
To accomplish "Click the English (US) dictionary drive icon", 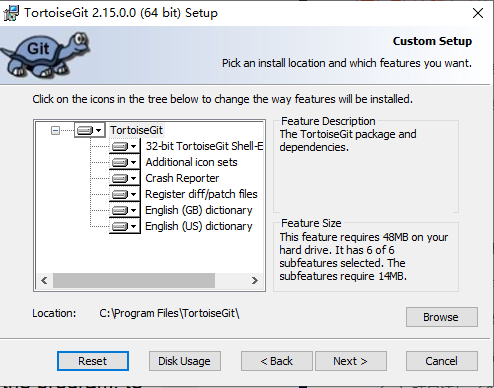I will click(120, 226).
